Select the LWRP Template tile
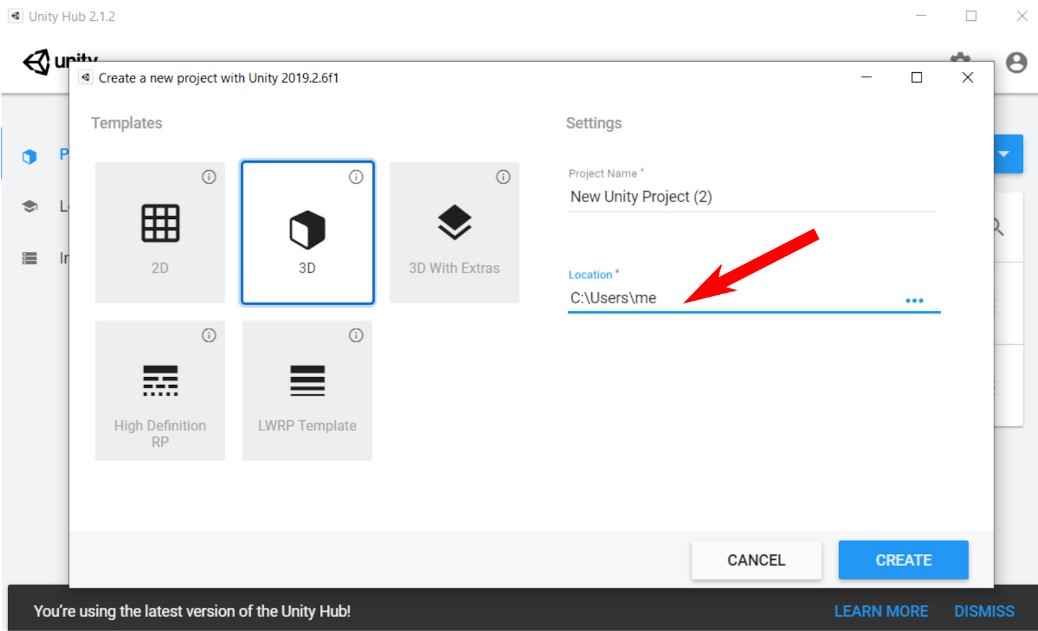 click(307, 390)
